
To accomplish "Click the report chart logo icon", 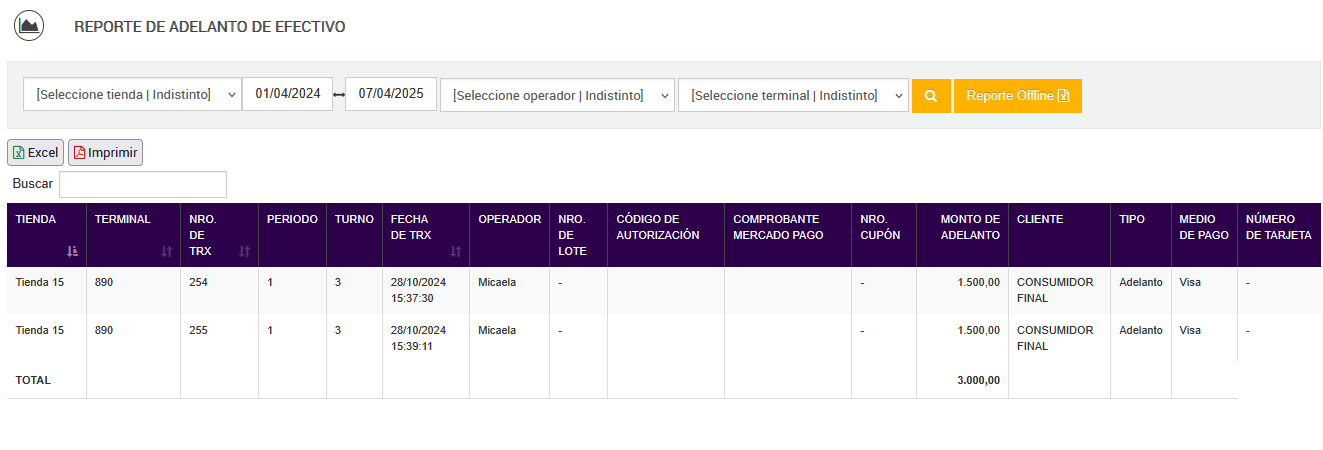I will pyautogui.click(x=28, y=25).
